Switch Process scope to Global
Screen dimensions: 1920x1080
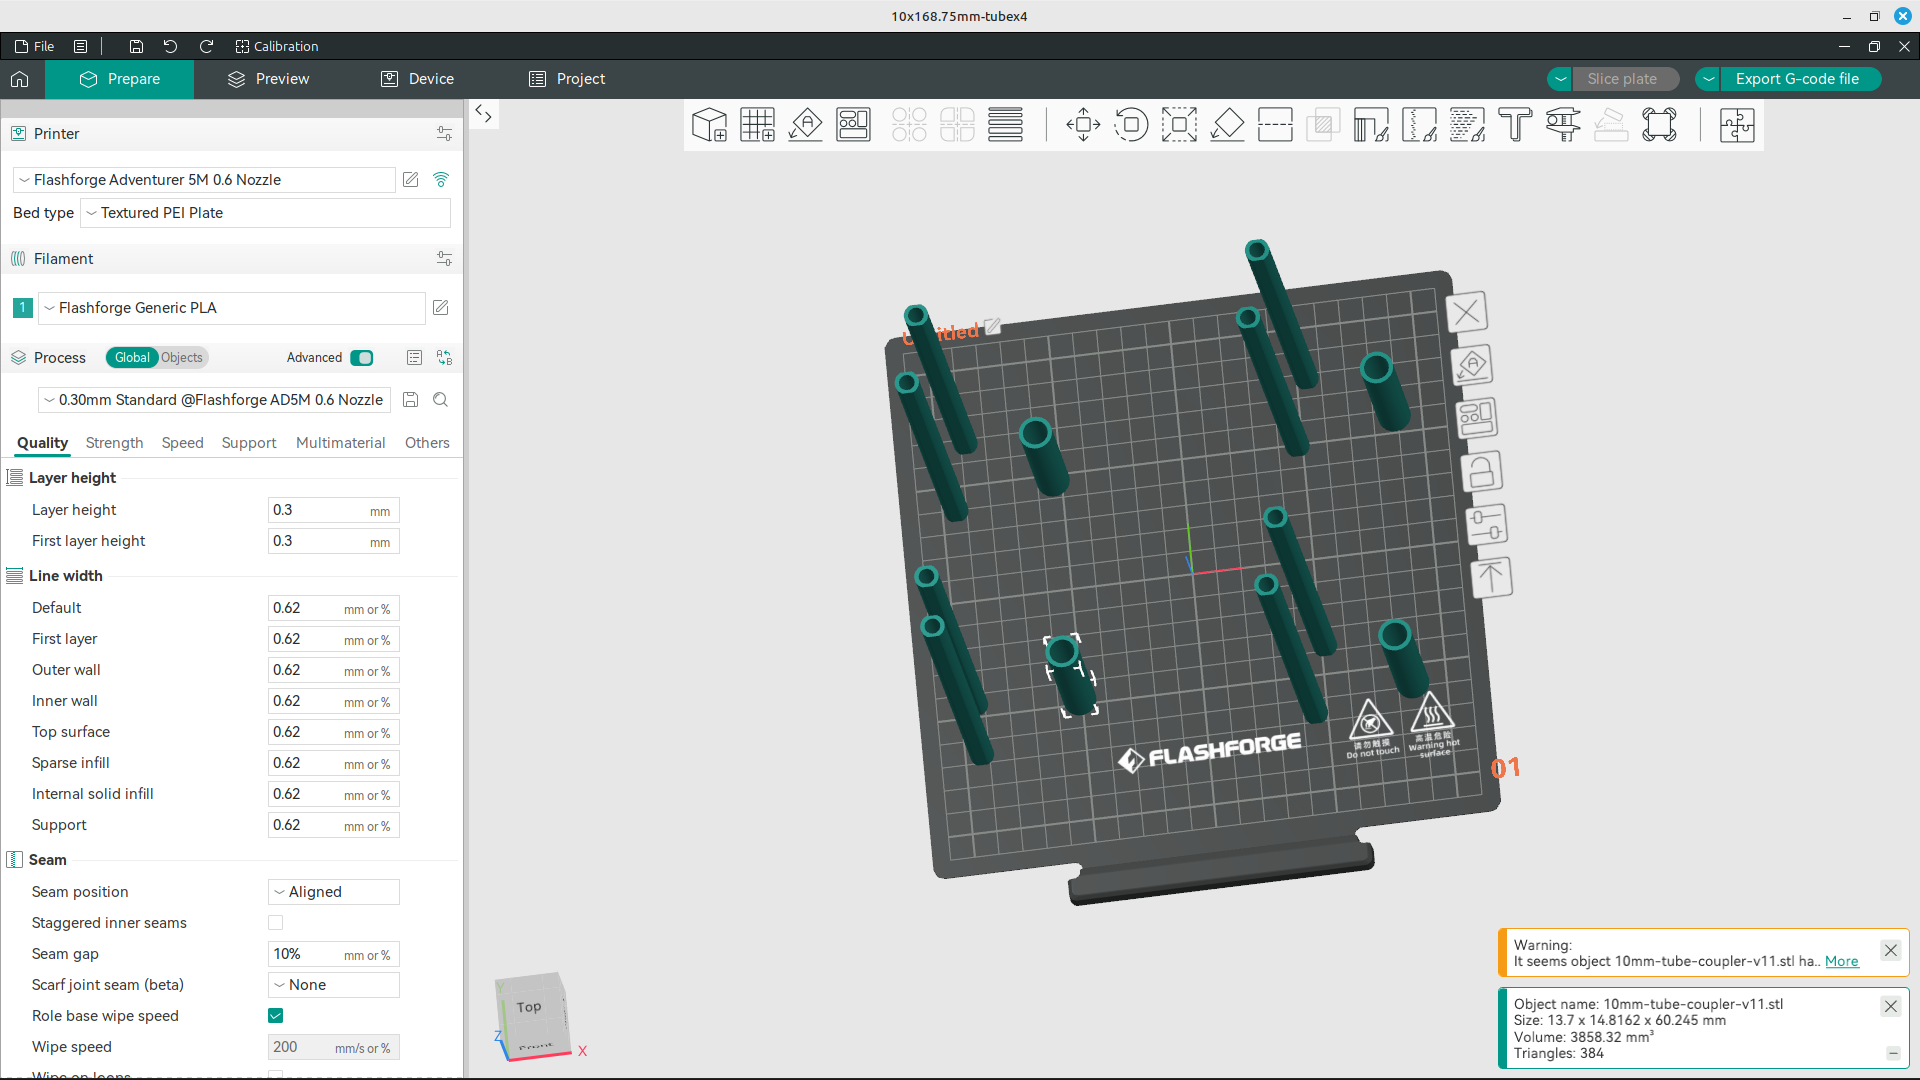(132, 358)
